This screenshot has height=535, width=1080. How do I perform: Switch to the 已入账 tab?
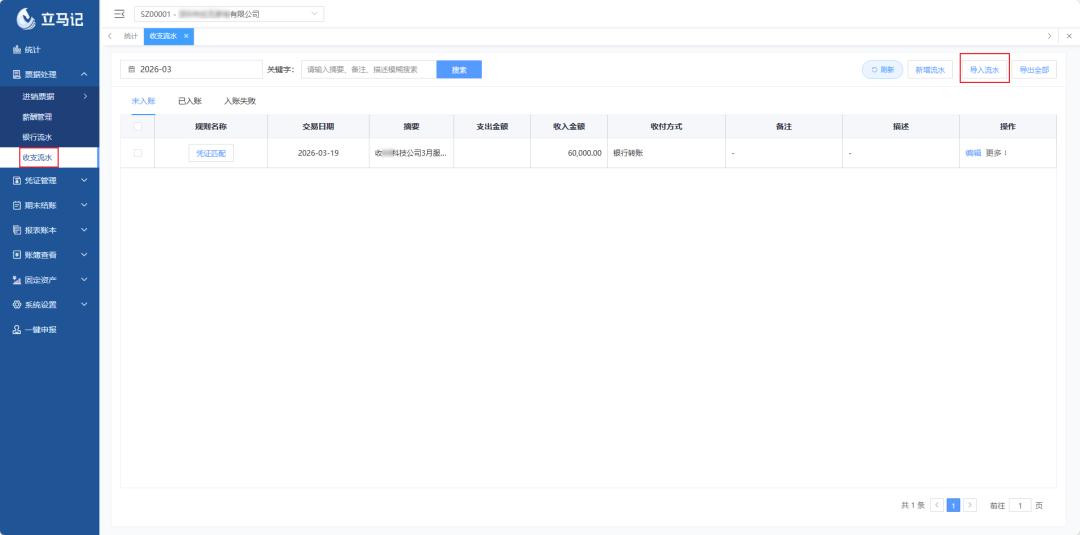pos(190,101)
